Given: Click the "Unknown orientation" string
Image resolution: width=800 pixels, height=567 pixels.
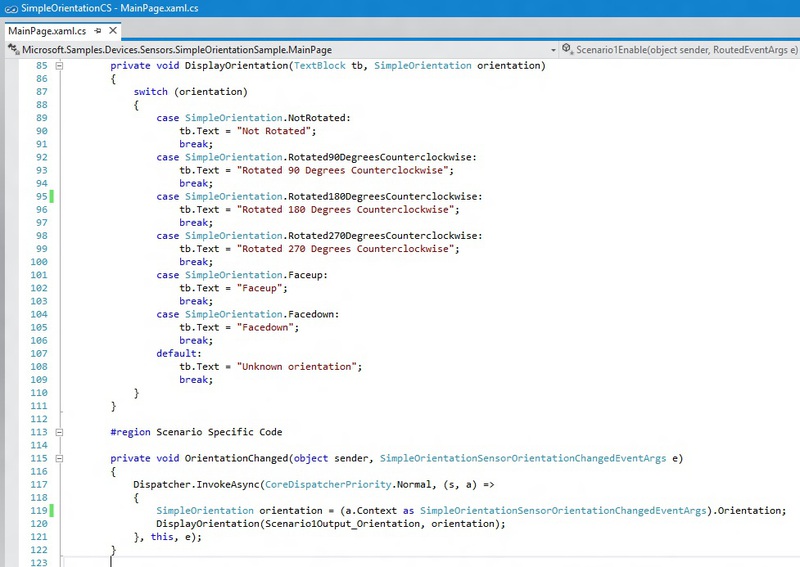Looking at the screenshot, I should coord(296,366).
